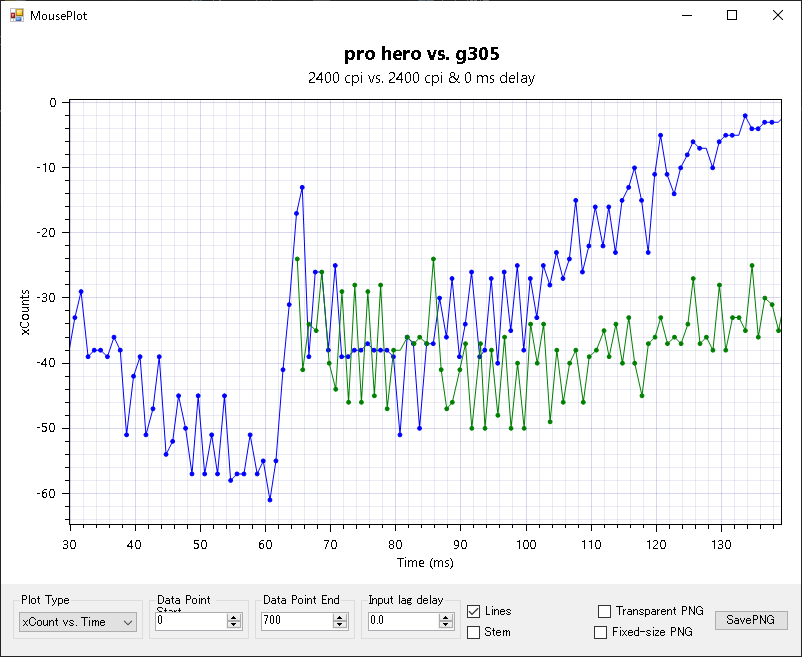Decrement Data Point Start value down arrow

(234, 625)
